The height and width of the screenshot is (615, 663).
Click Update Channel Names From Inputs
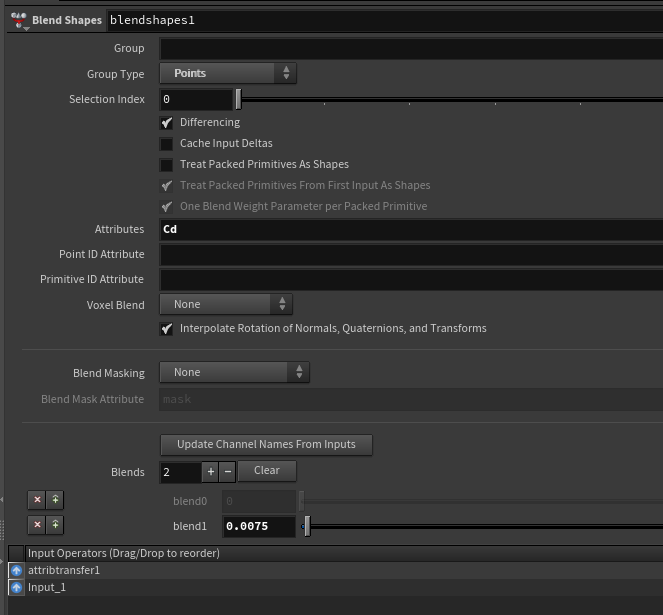coord(266,445)
